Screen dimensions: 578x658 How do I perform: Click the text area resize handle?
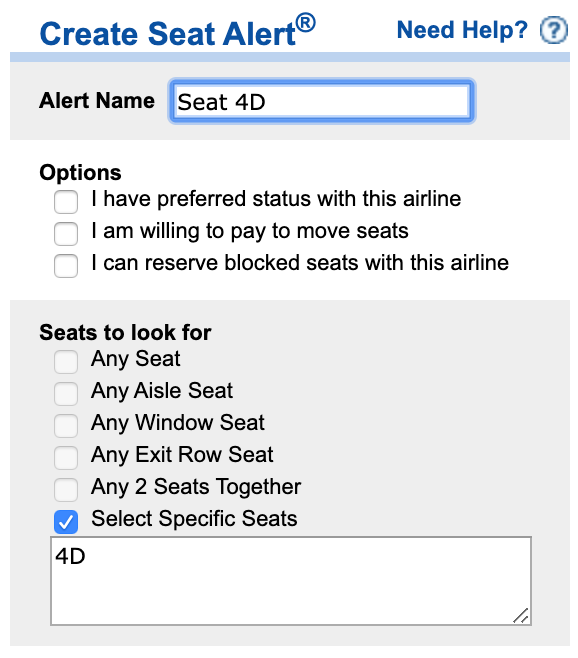pos(521,616)
